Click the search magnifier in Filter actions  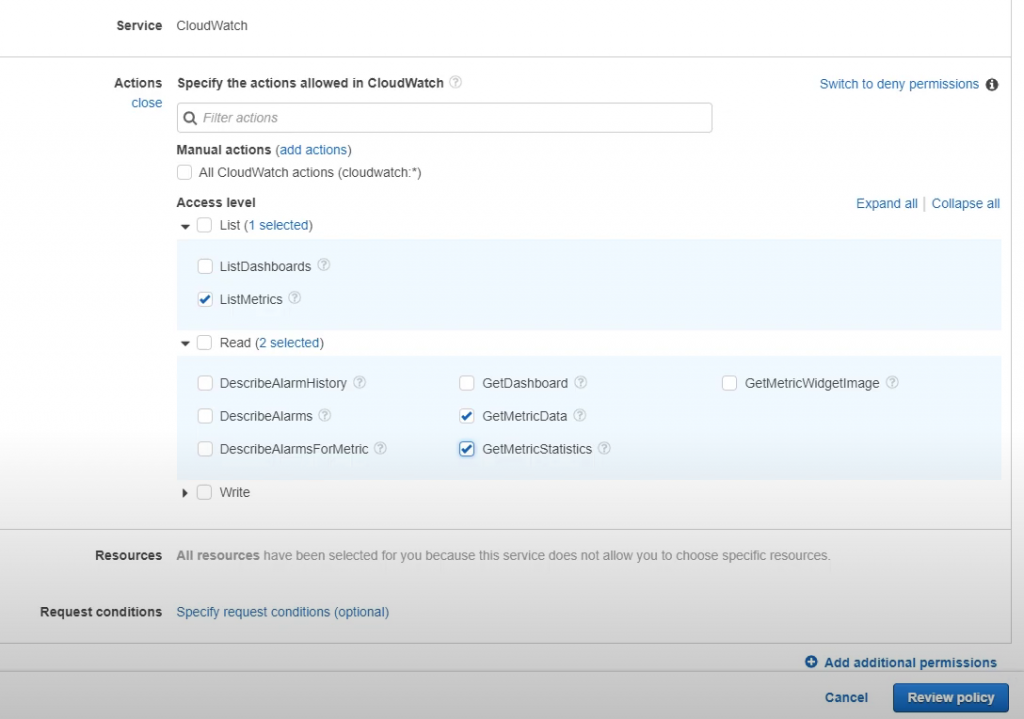(x=190, y=118)
